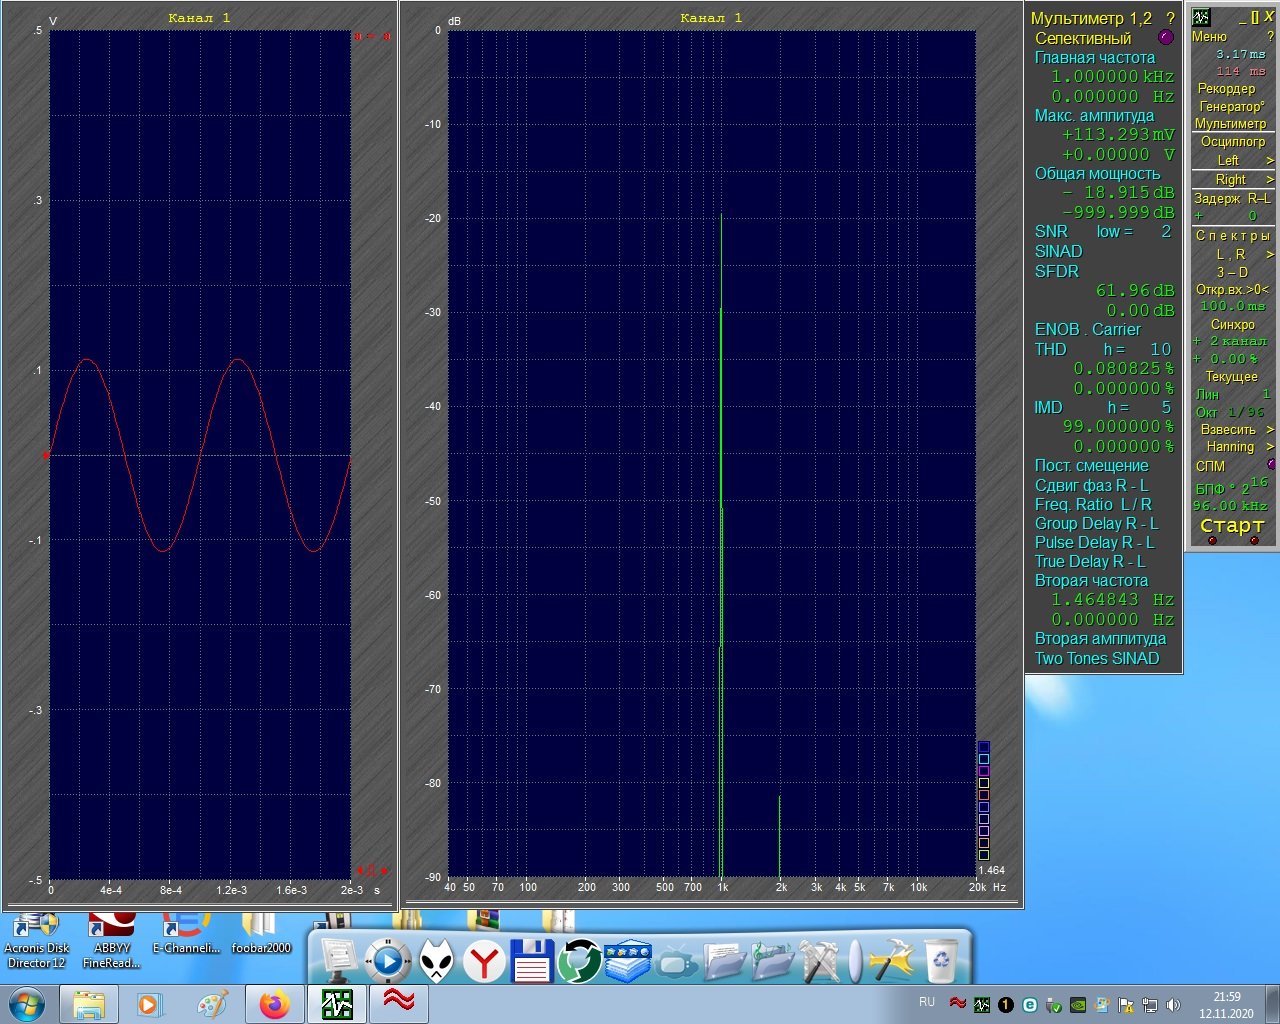
Task: Click the 1.000000 kHz main frequency value
Action: tap(1112, 77)
